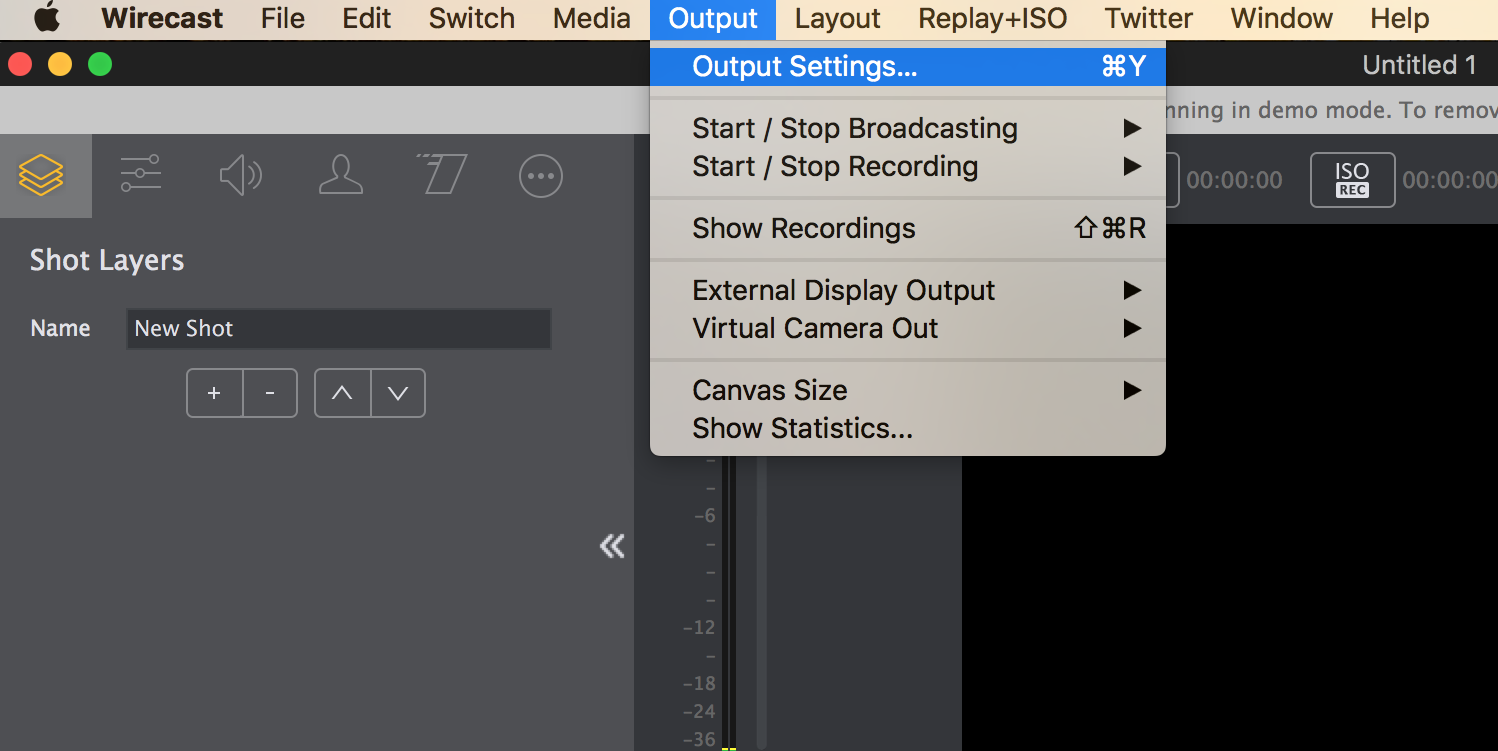This screenshot has height=751, width=1498.
Task: Expand the Start / Stop Recording submenu
Action: [908, 167]
